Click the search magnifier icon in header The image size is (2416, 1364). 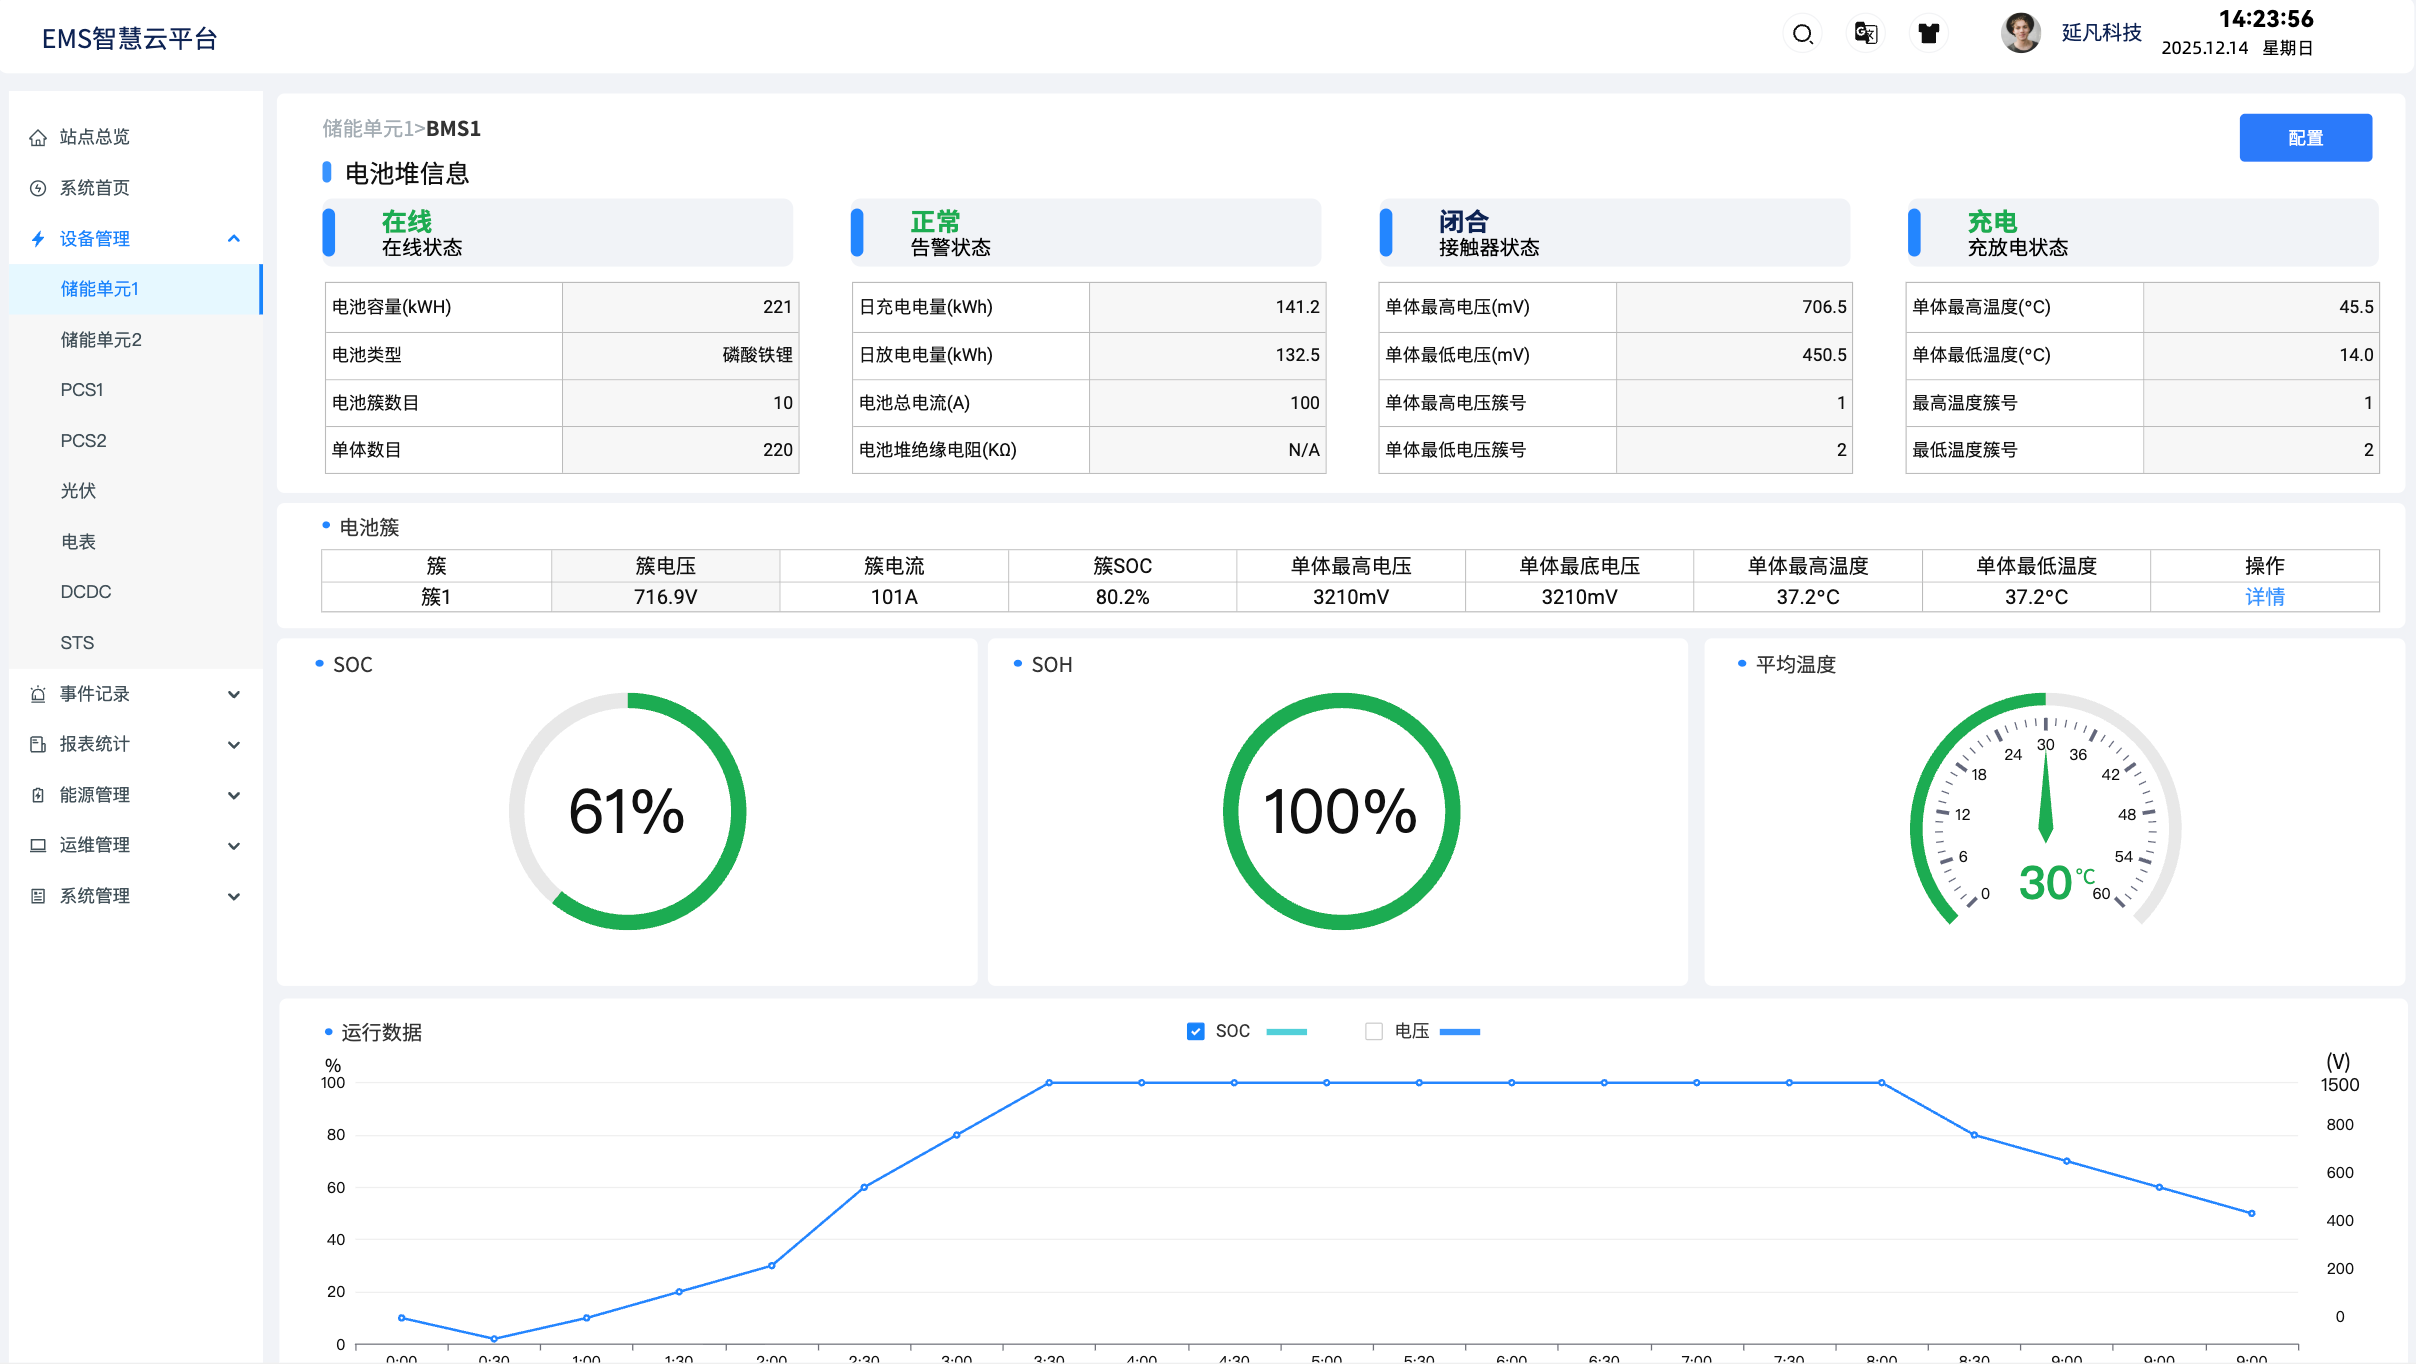point(1802,34)
